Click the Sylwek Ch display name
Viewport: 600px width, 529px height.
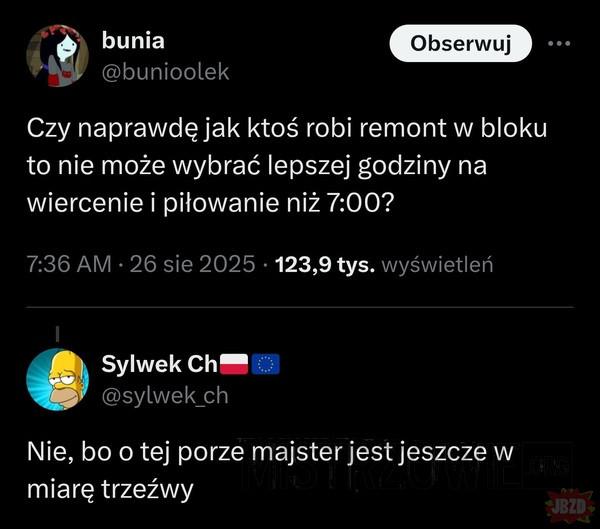(x=159, y=364)
